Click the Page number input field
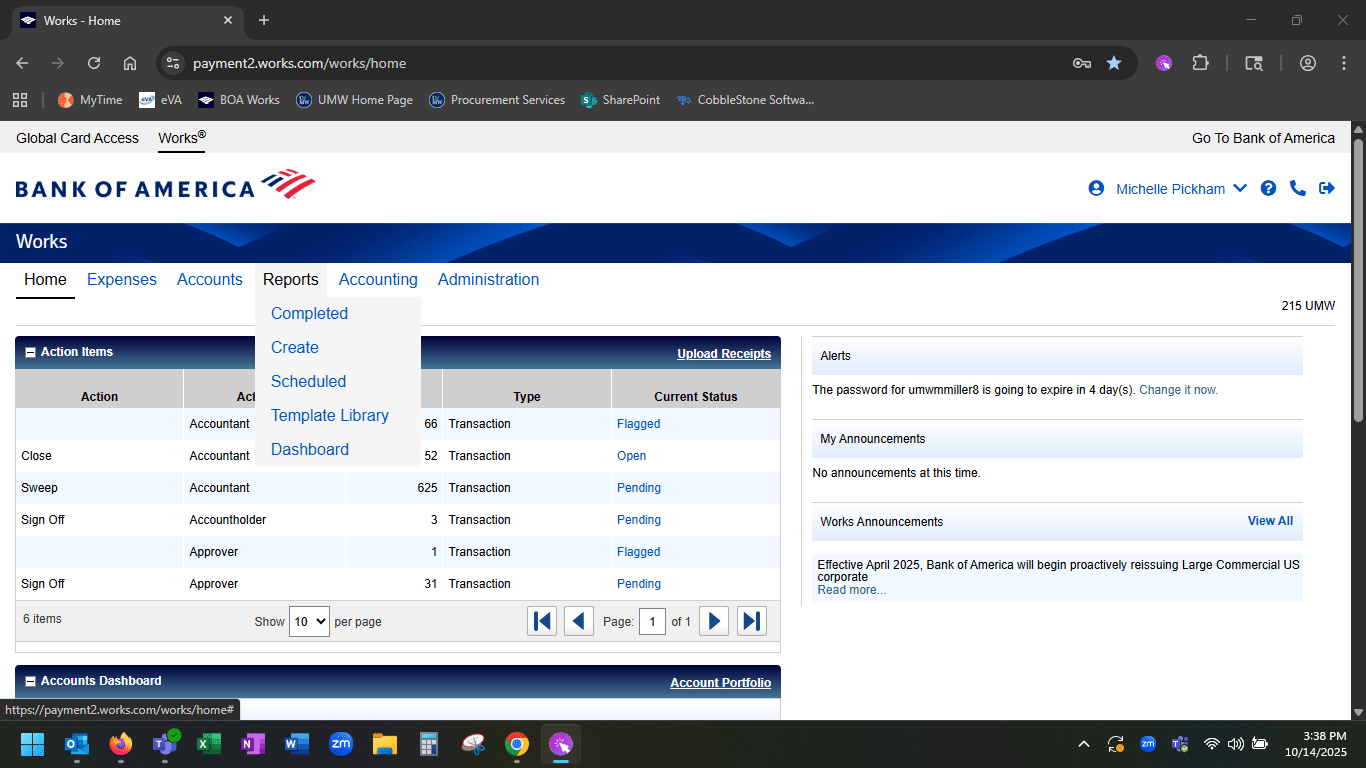This screenshot has width=1366, height=768. tap(652, 621)
